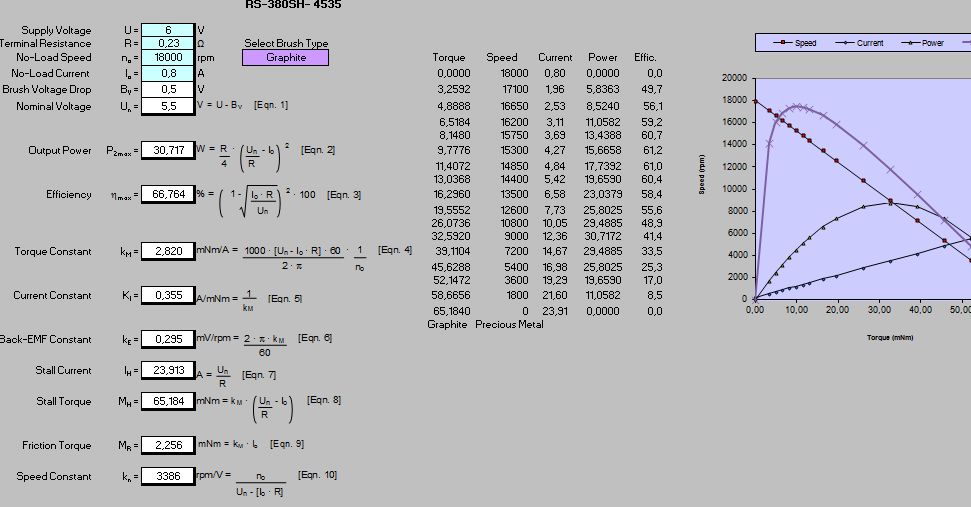
Task: Click the Back-EMF Constant value cell
Action: (x=167, y=339)
